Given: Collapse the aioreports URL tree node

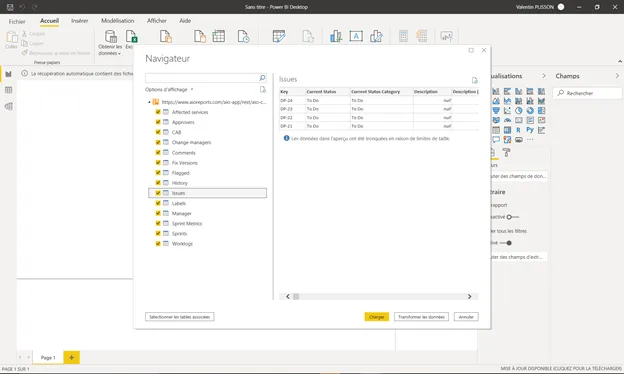Looking at the screenshot, I should tap(149, 102).
